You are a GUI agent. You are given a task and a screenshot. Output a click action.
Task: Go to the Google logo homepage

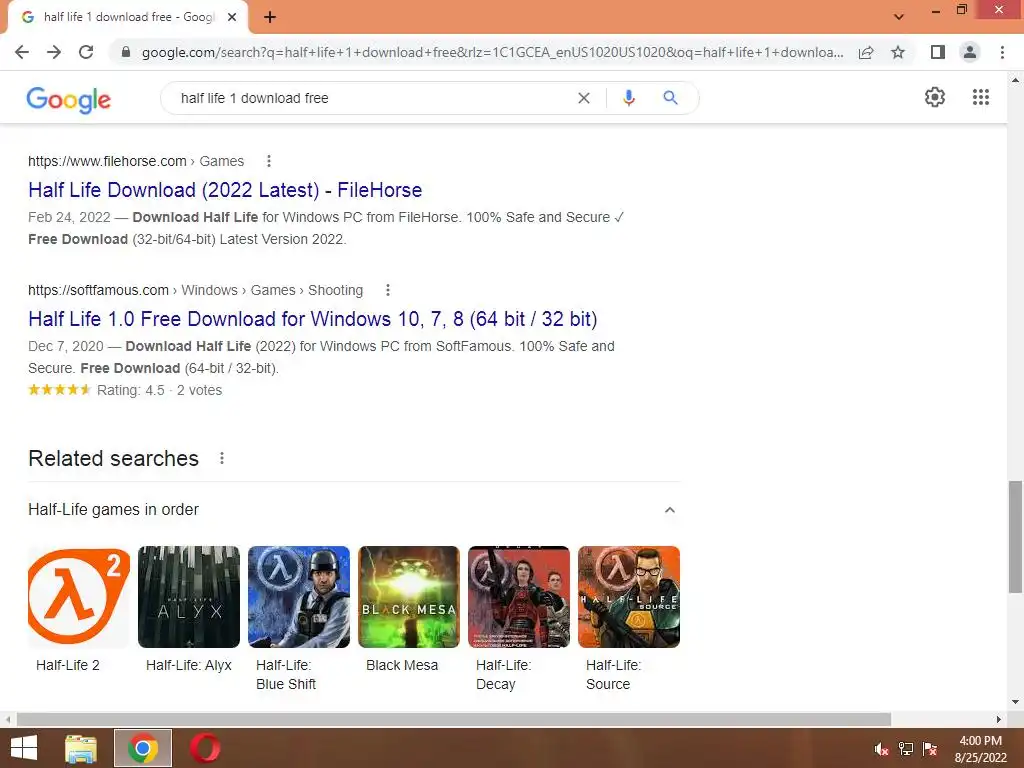click(x=69, y=100)
